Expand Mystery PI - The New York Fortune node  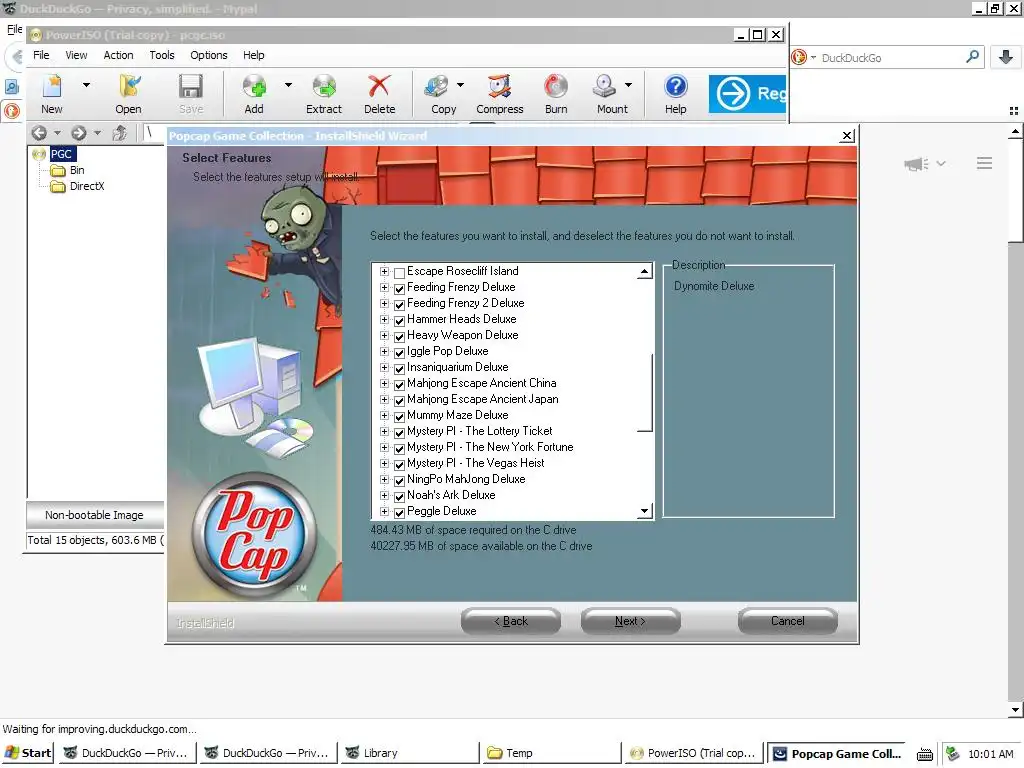pos(385,447)
